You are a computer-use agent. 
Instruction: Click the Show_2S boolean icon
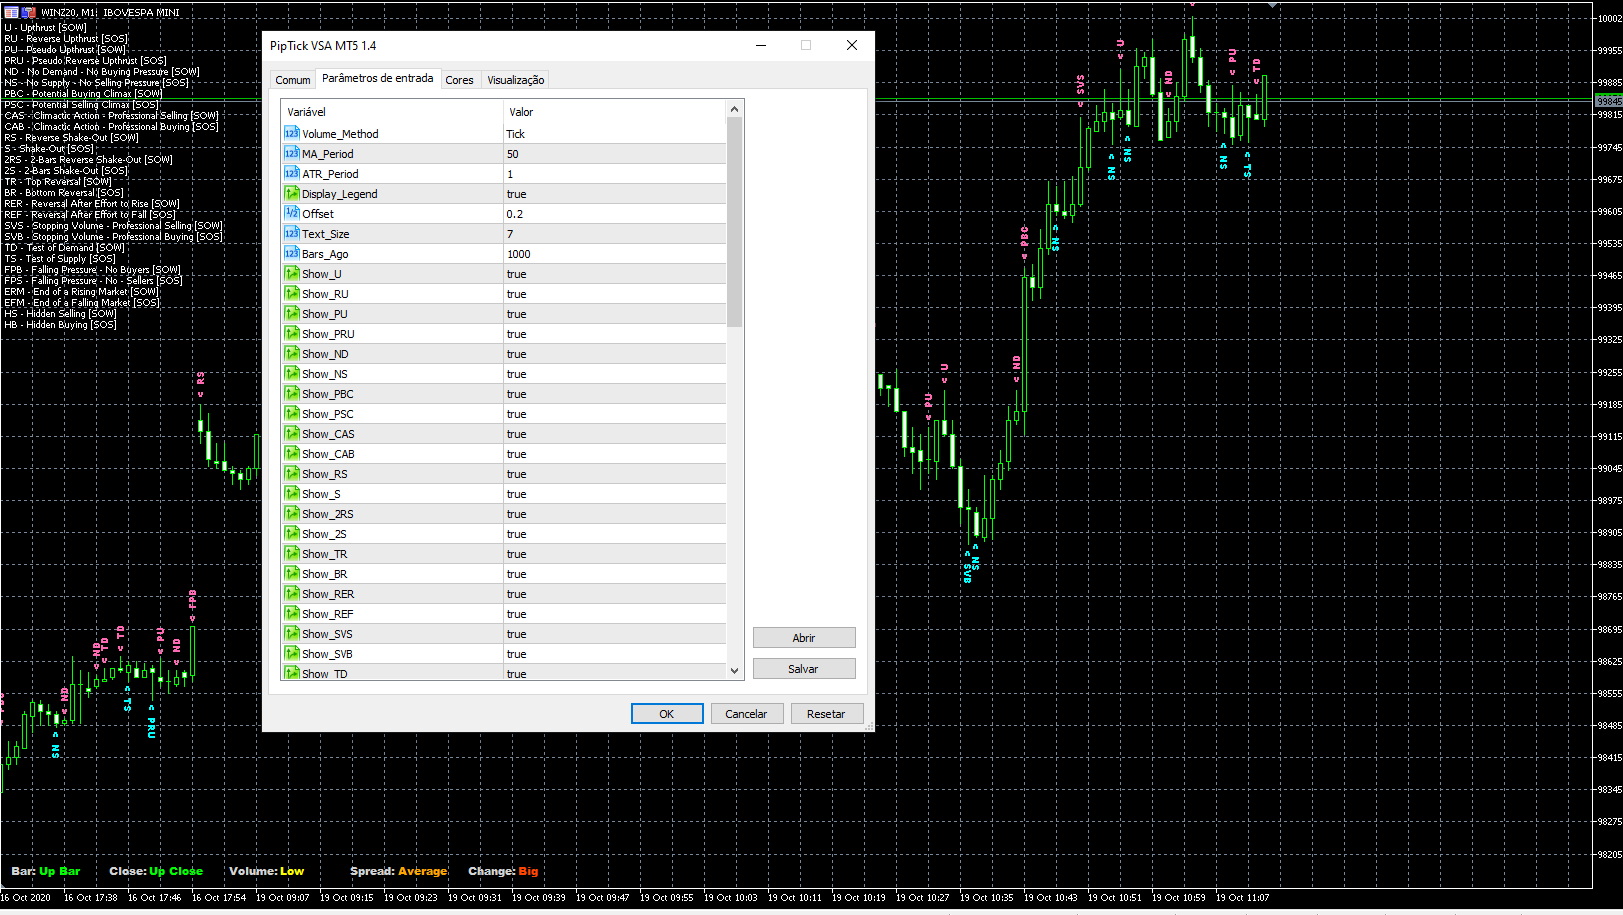tap(291, 533)
